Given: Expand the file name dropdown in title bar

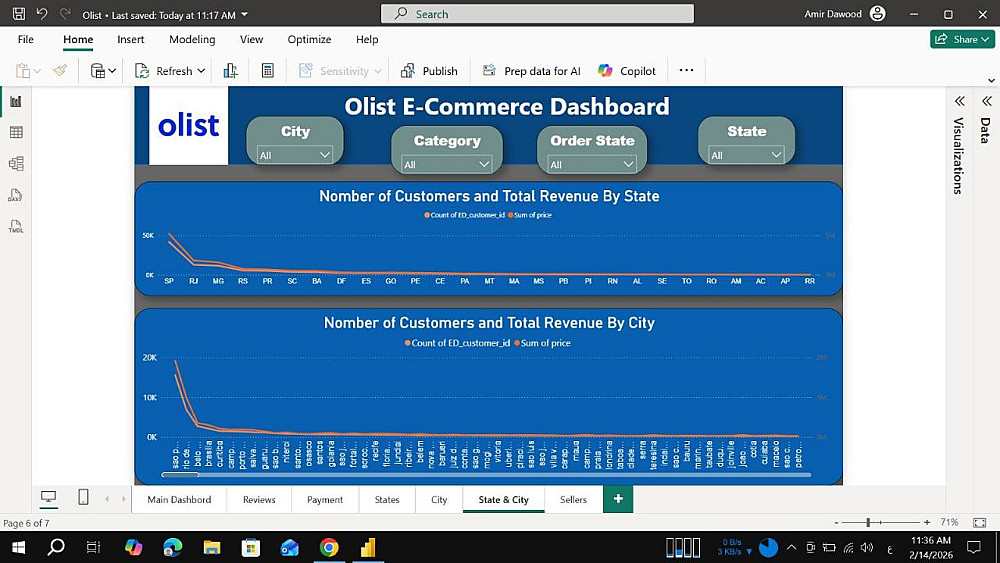Looking at the screenshot, I should pyautogui.click(x=244, y=15).
